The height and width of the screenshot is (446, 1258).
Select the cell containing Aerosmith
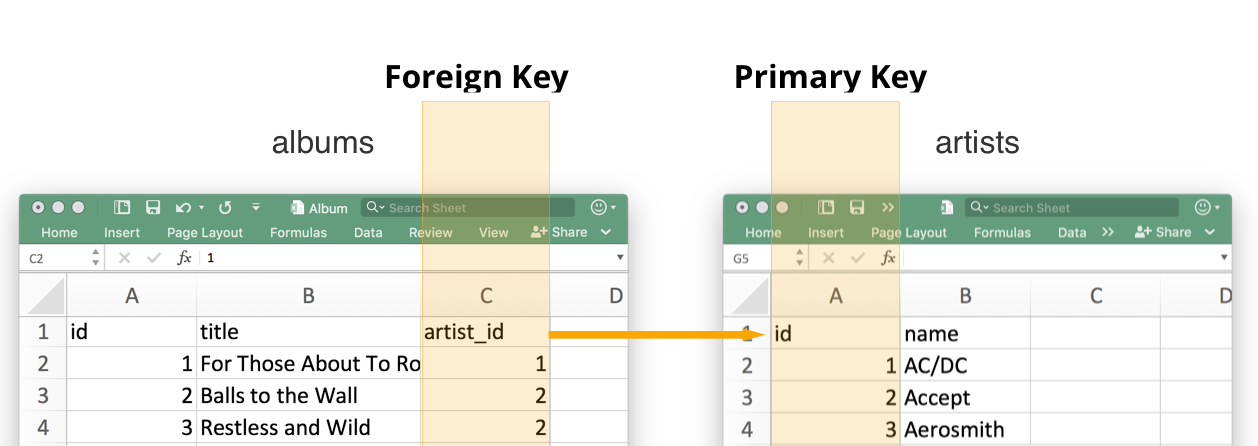pos(963,429)
